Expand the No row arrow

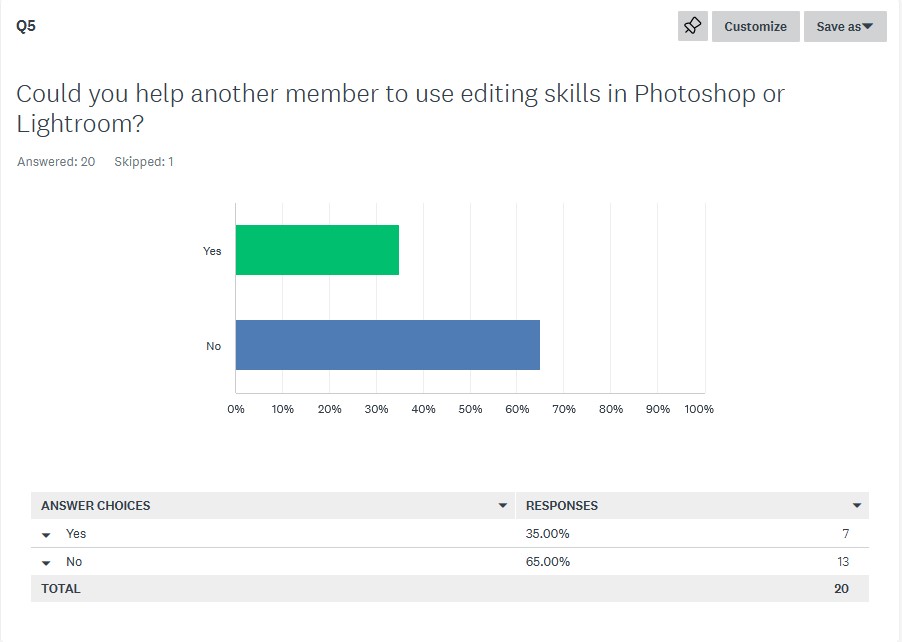point(46,563)
